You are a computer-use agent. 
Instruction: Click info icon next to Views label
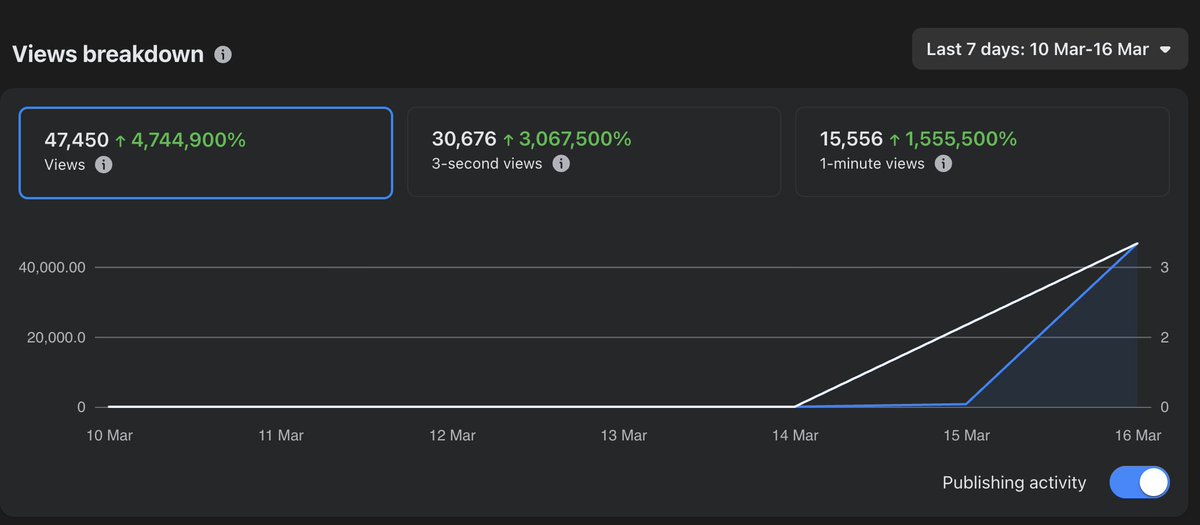(103, 165)
